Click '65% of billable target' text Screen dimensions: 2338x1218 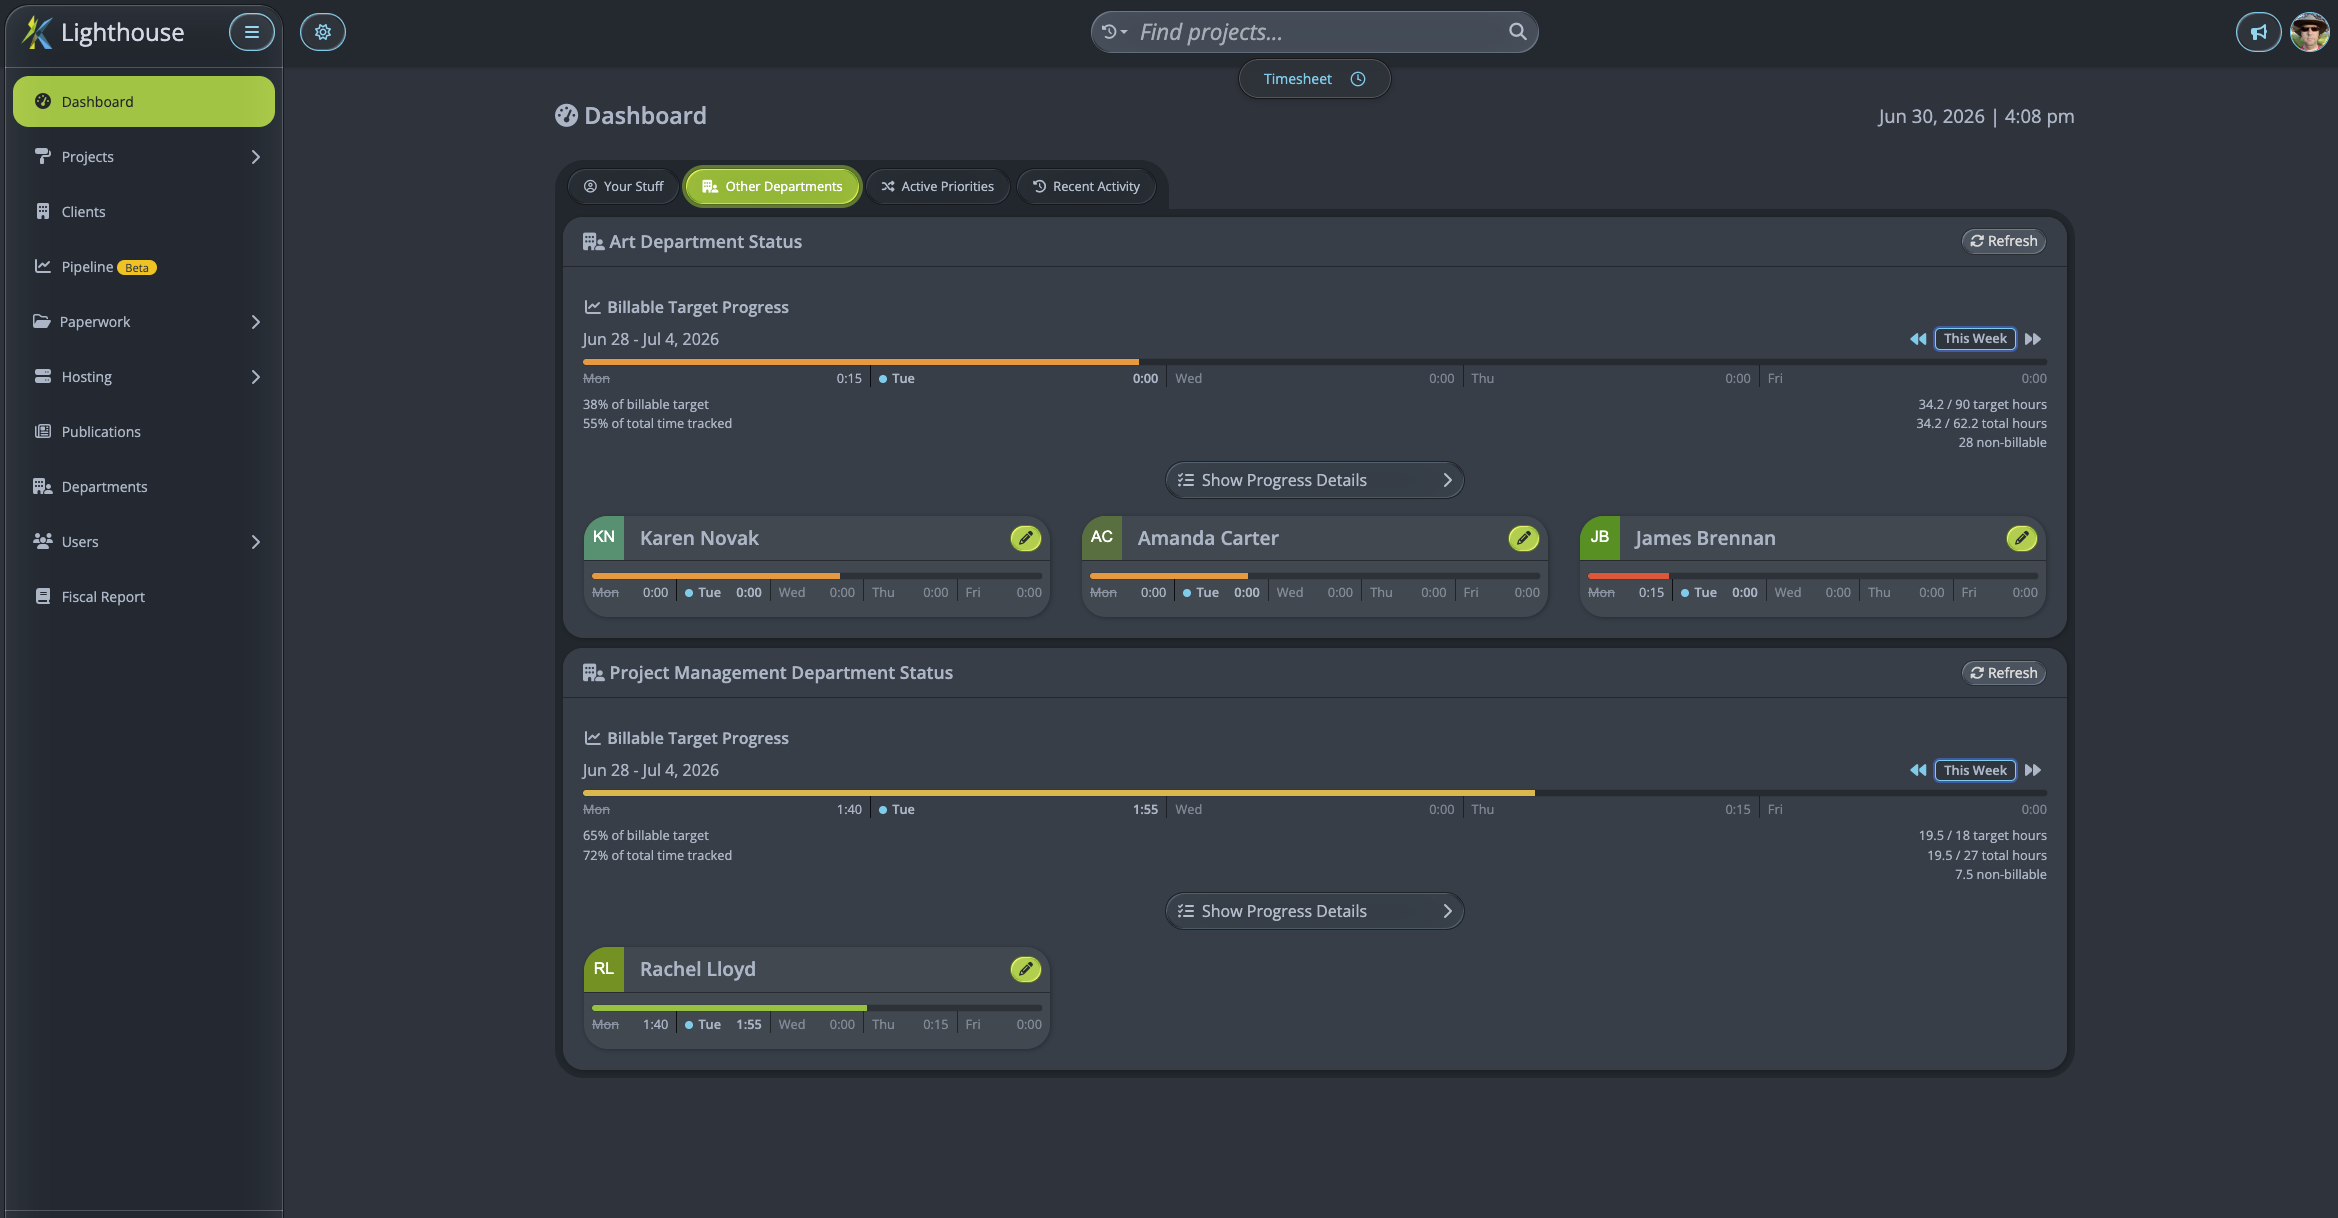click(x=646, y=836)
